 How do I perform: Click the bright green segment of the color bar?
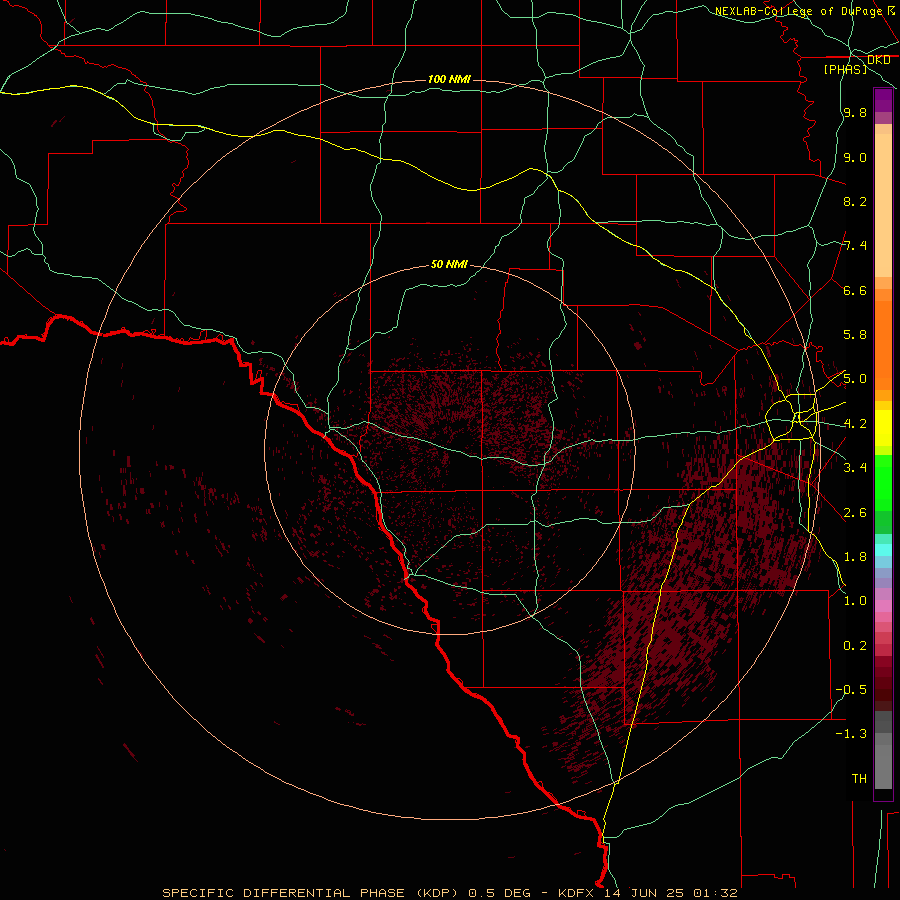[x=883, y=483]
